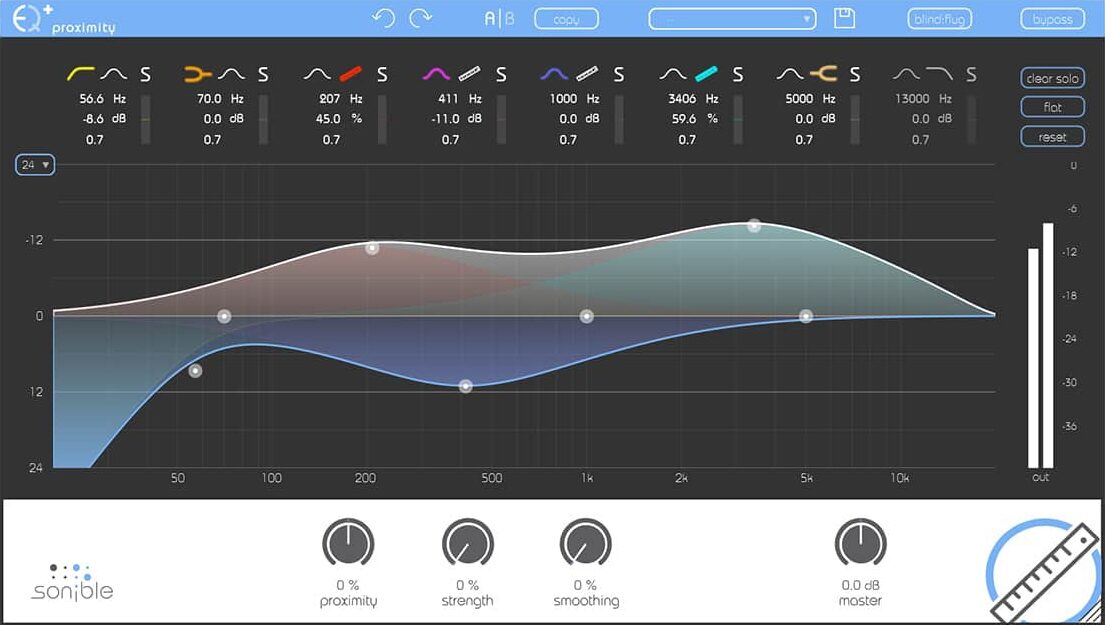Click the strength knob
The width and height of the screenshot is (1105, 625).
468,543
